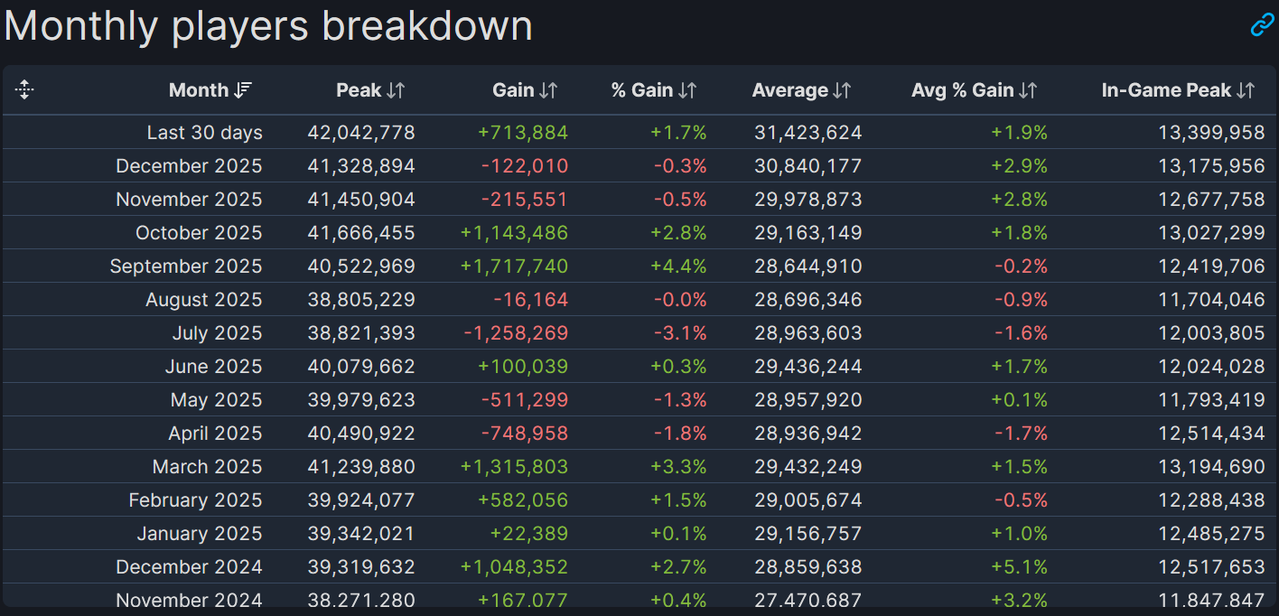This screenshot has height=616, width=1279.
Task: Sort table by In-Game Peak column
Action: [x=1178, y=90]
